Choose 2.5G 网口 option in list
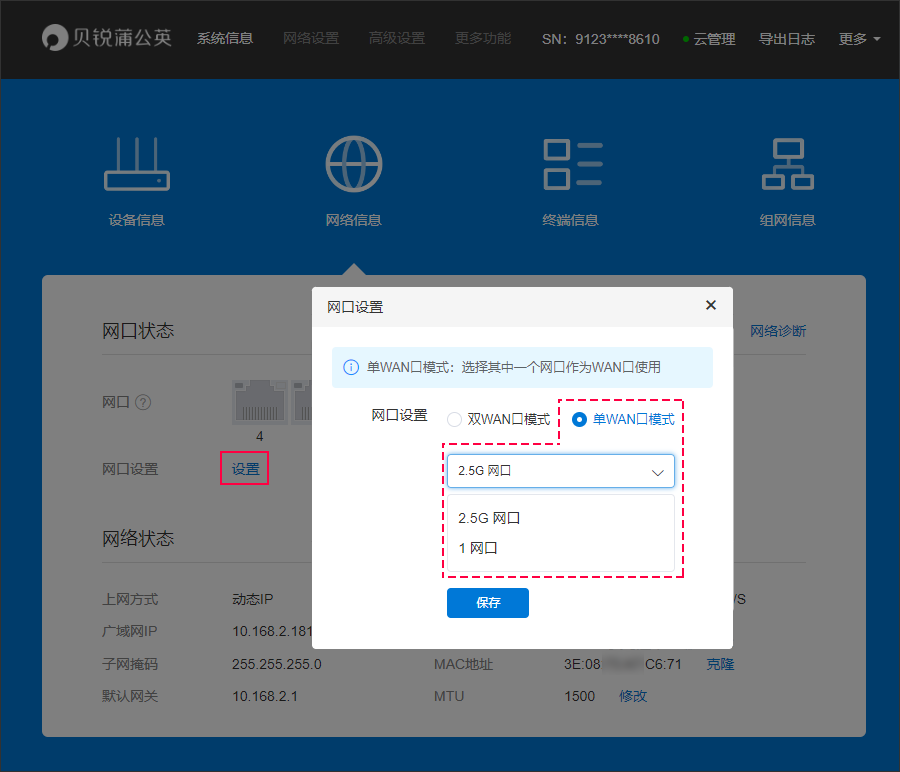900x772 pixels. pyautogui.click(x=561, y=518)
